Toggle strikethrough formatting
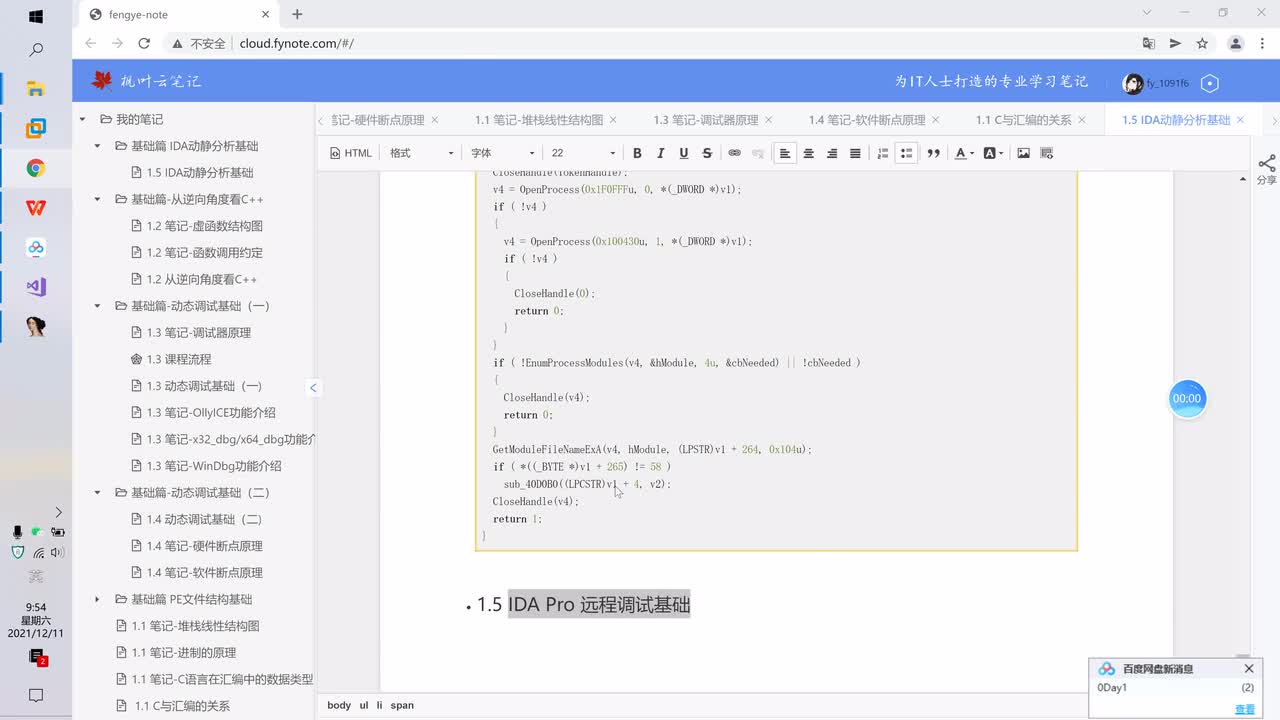 707,153
